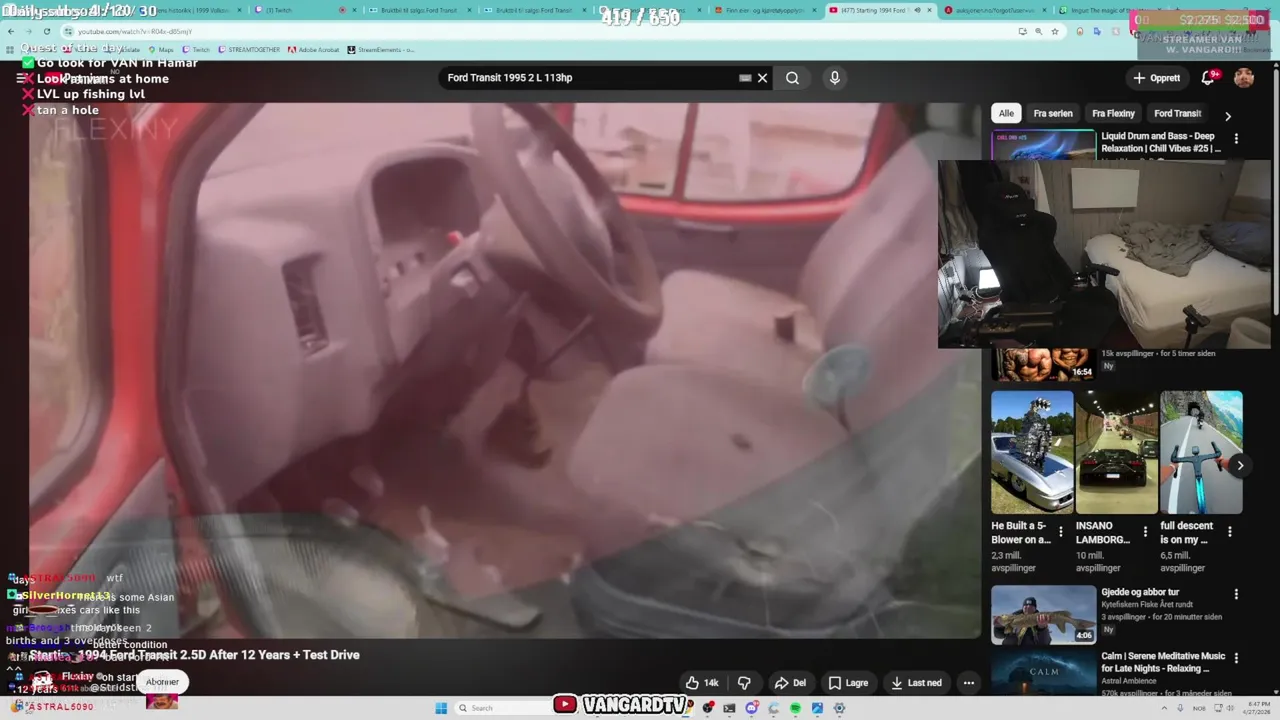Advance the Shorts shelf with next arrow
Screen dimensions: 1280x720
[1240, 465]
